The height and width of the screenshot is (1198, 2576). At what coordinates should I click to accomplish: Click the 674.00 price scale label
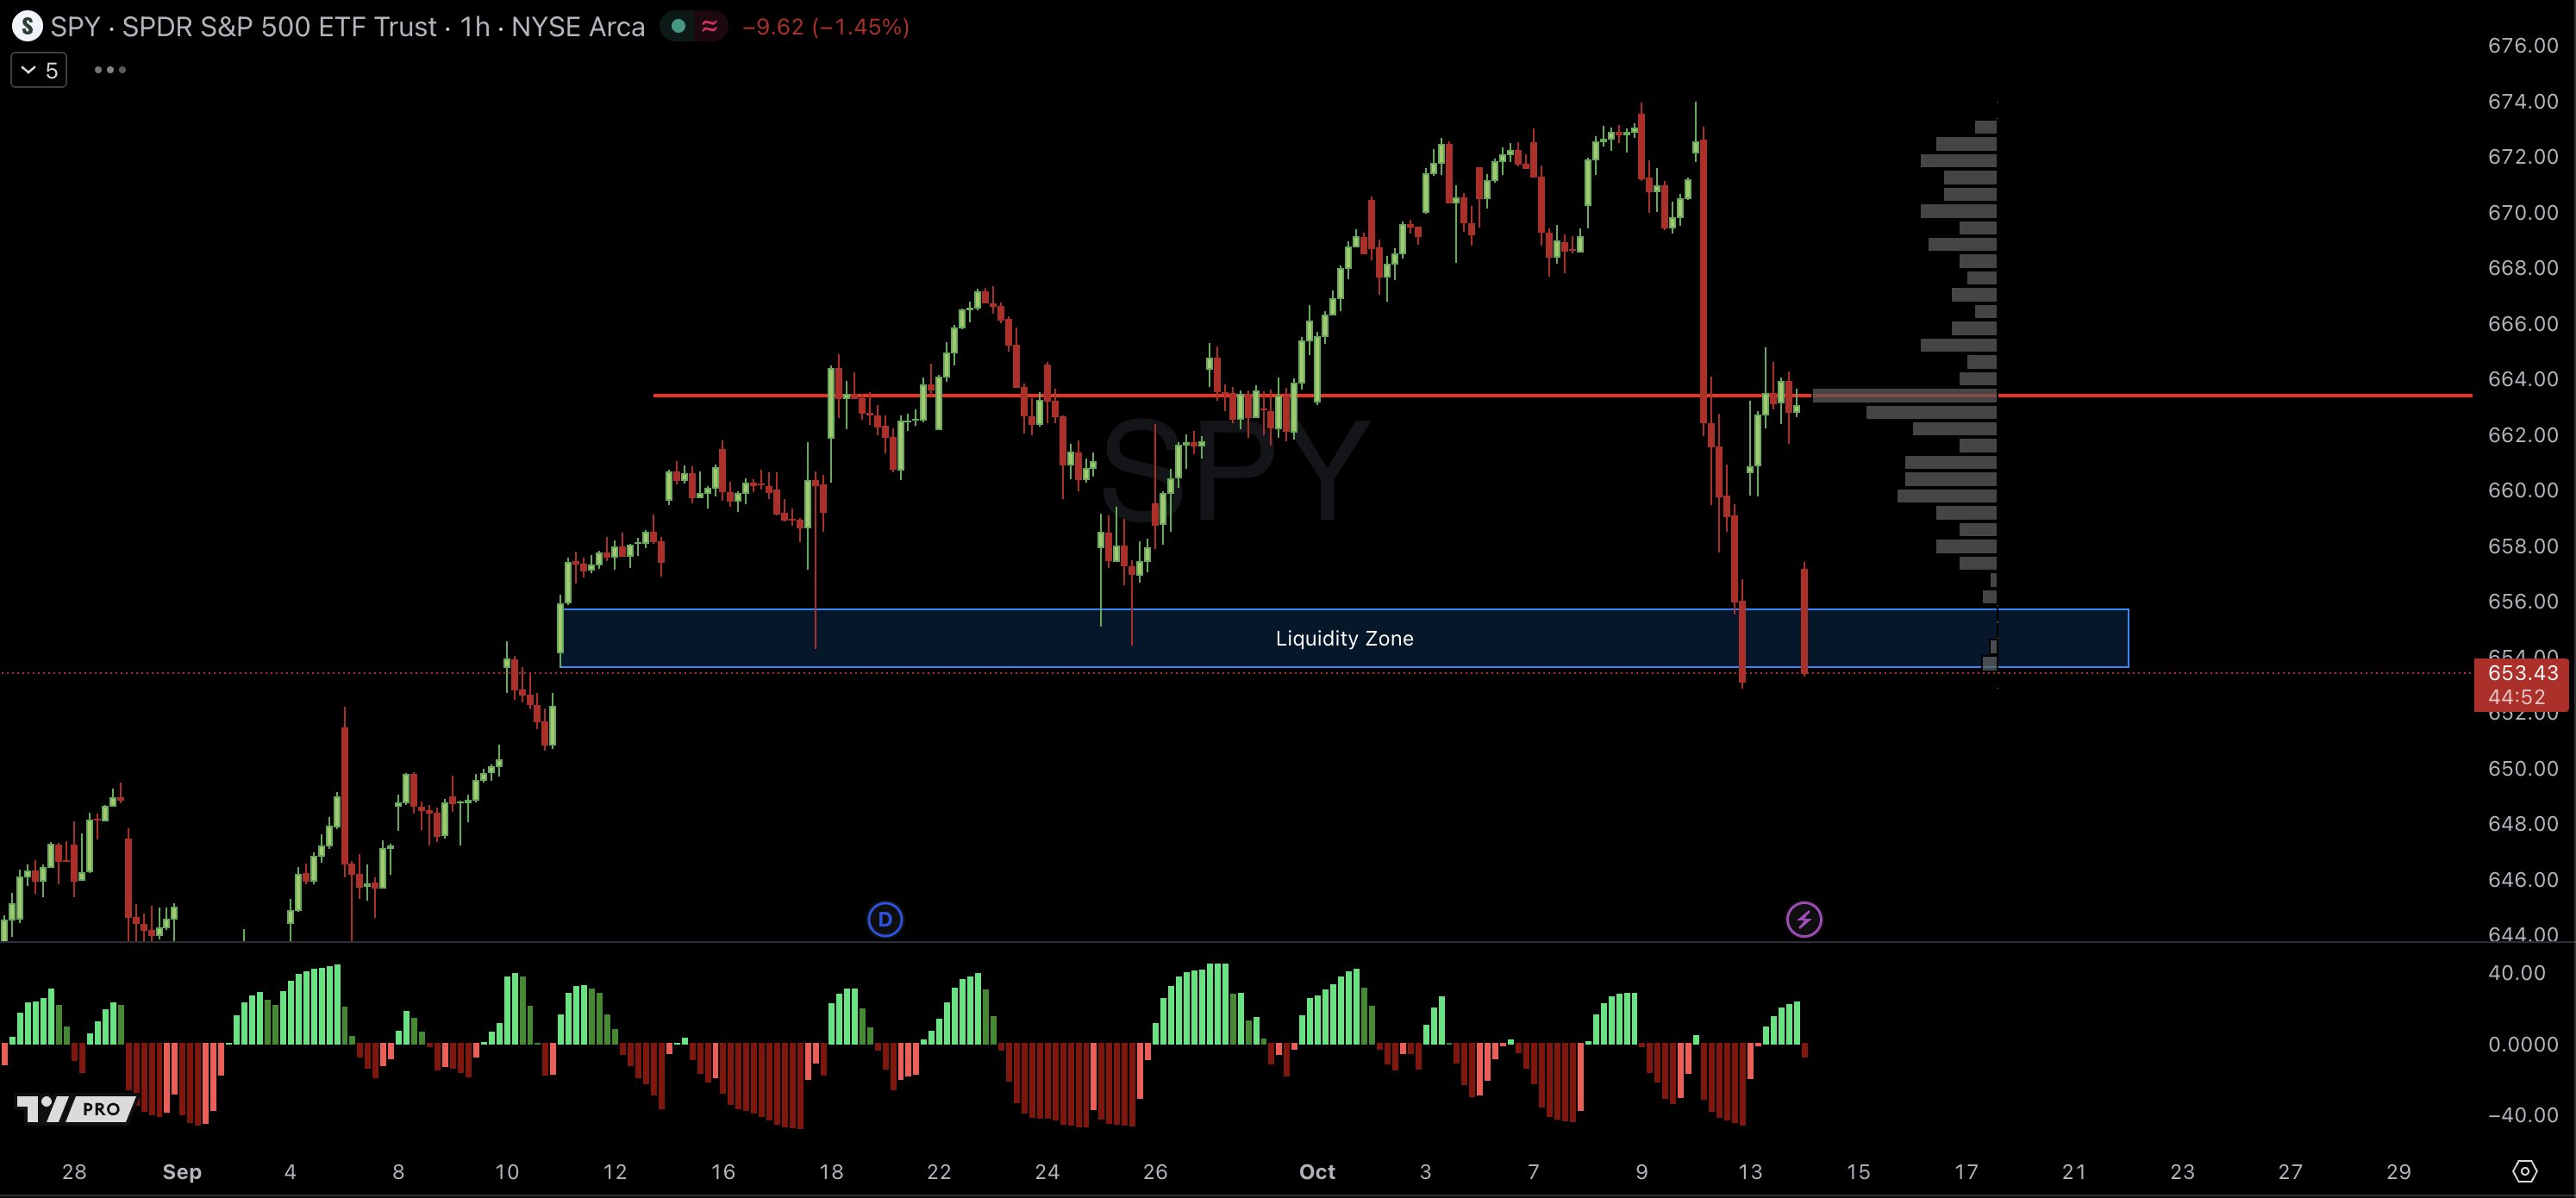(x=2523, y=101)
